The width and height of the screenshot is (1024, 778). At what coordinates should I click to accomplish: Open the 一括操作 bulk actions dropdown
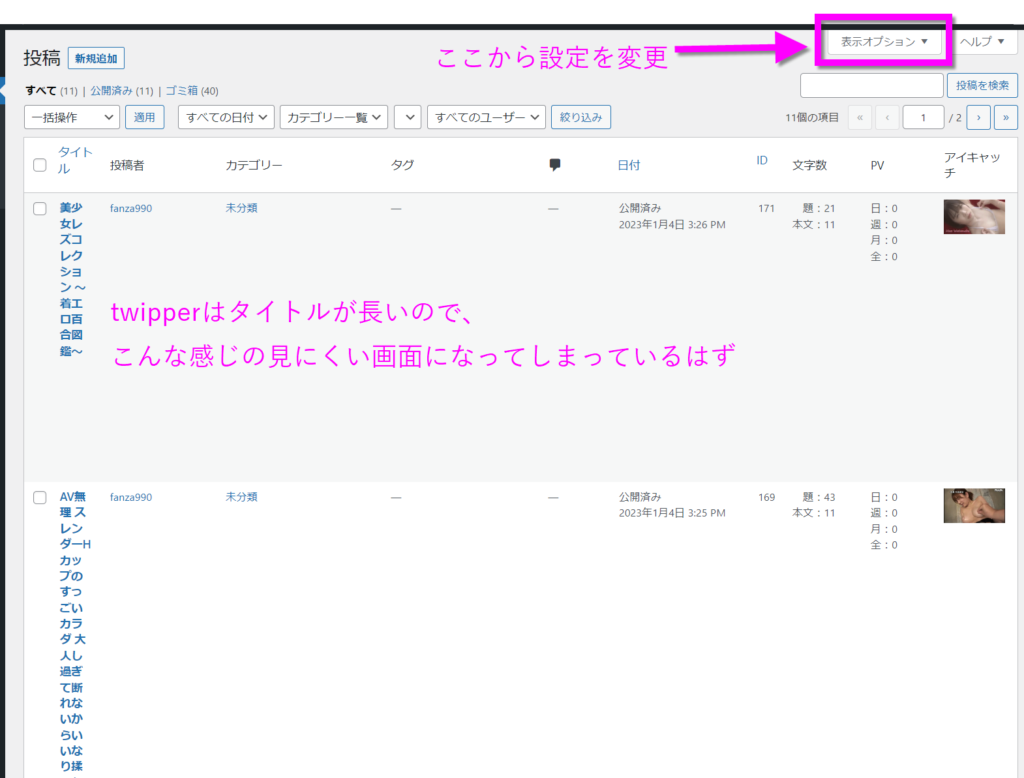pyautogui.click(x=71, y=118)
